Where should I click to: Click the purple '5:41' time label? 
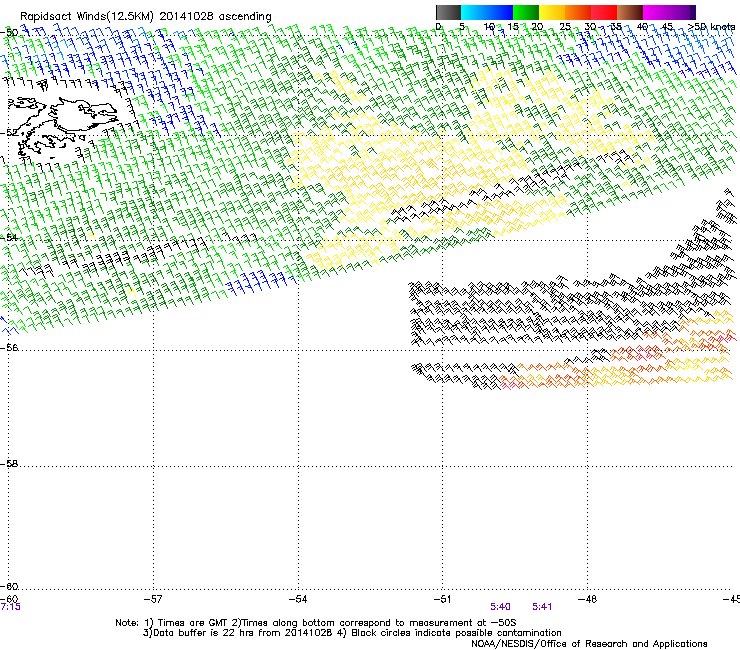click(542, 607)
